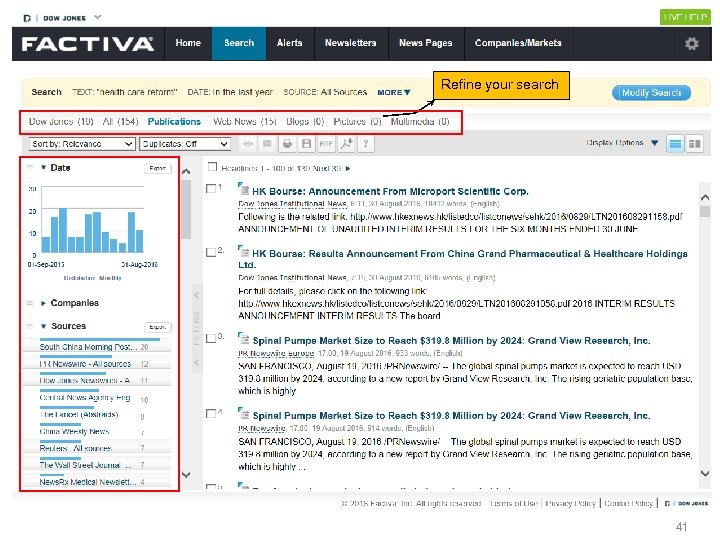Click drag handle beside Date filter
Screen dimensions: 720x540
coord(30,168)
